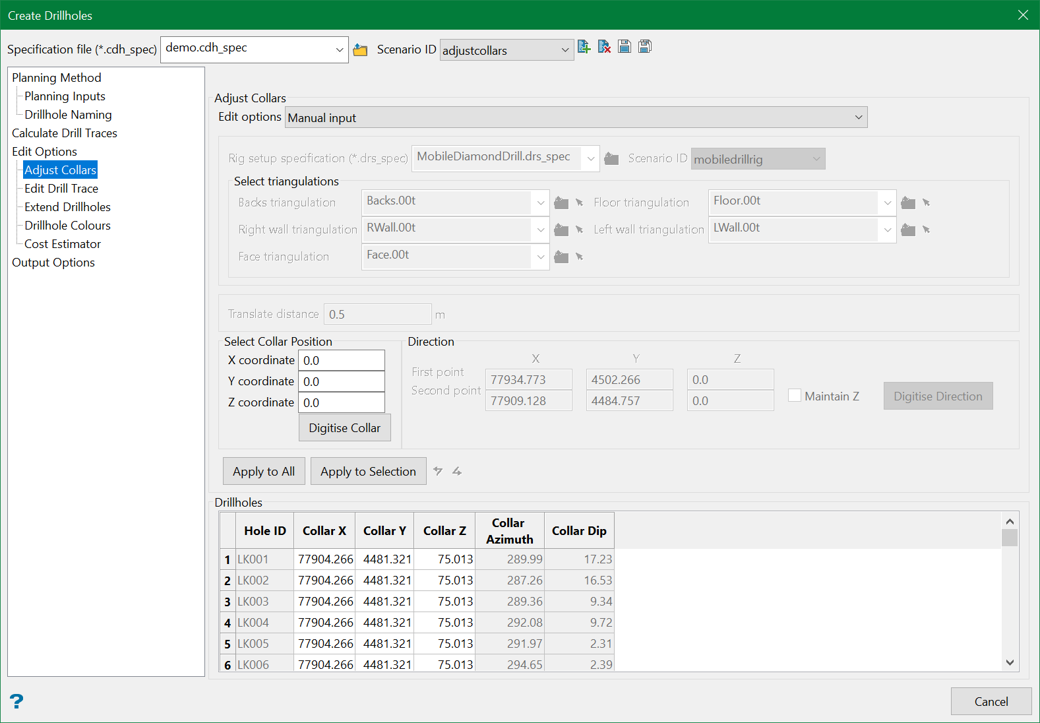Screen dimensions: 1040x723
Task: Click the Apply to Selection button
Action: coord(368,471)
